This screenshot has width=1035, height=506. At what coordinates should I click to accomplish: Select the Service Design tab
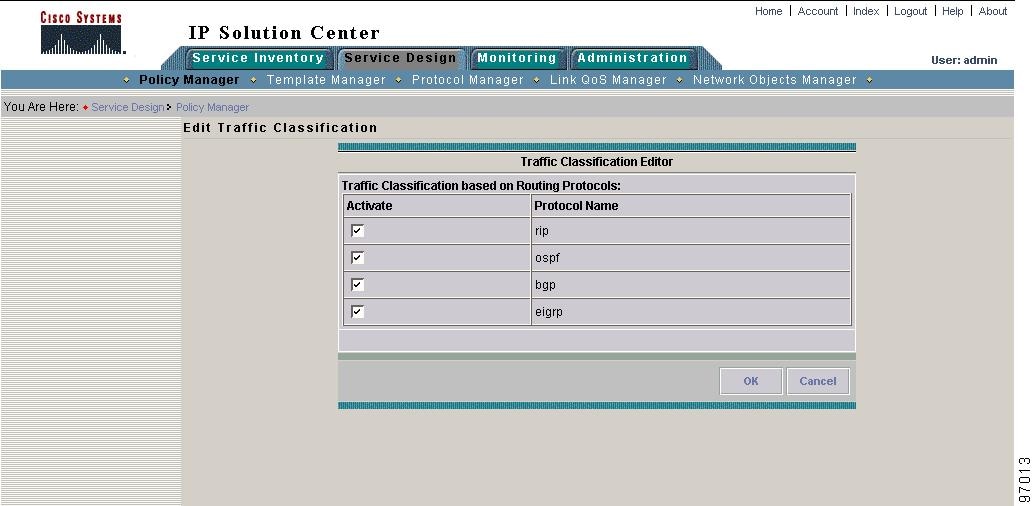click(401, 58)
